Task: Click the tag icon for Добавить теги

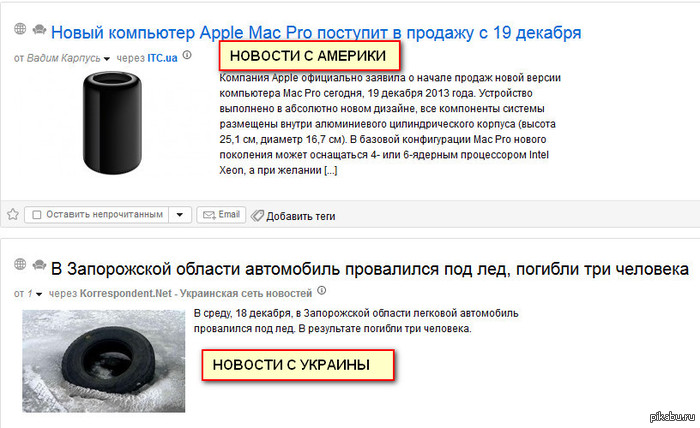Action: pos(257,216)
